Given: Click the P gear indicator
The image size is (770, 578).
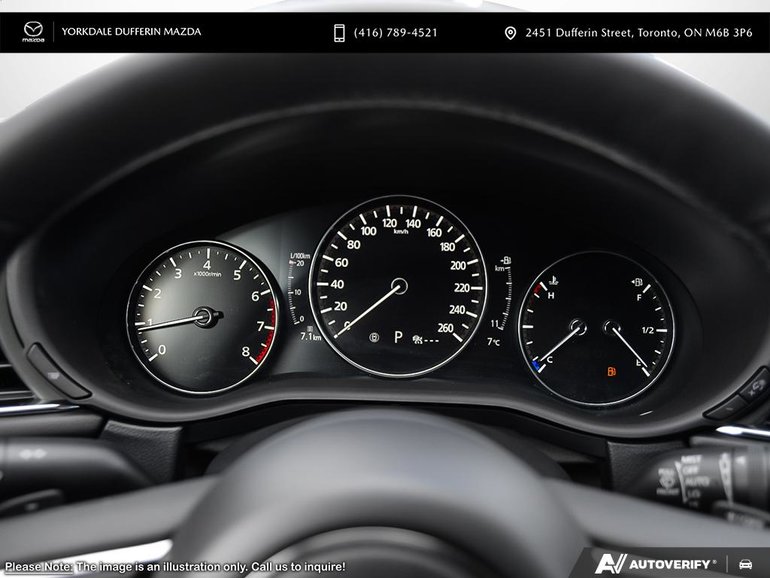Looking at the screenshot, I should pos(397,338).
